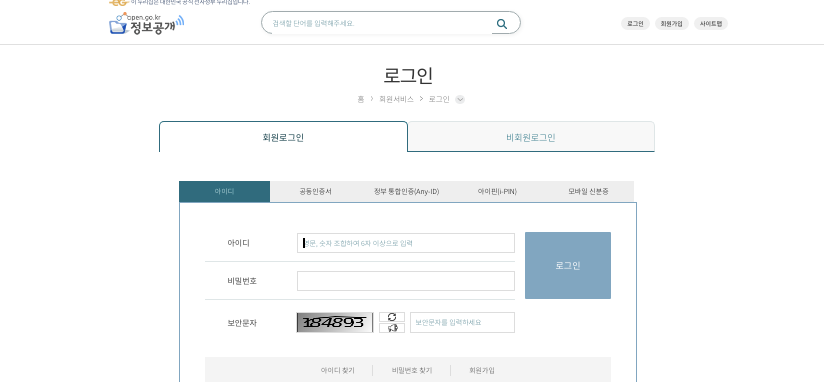
Task: Click the 로그인 page heading
Action: point(408,75)
